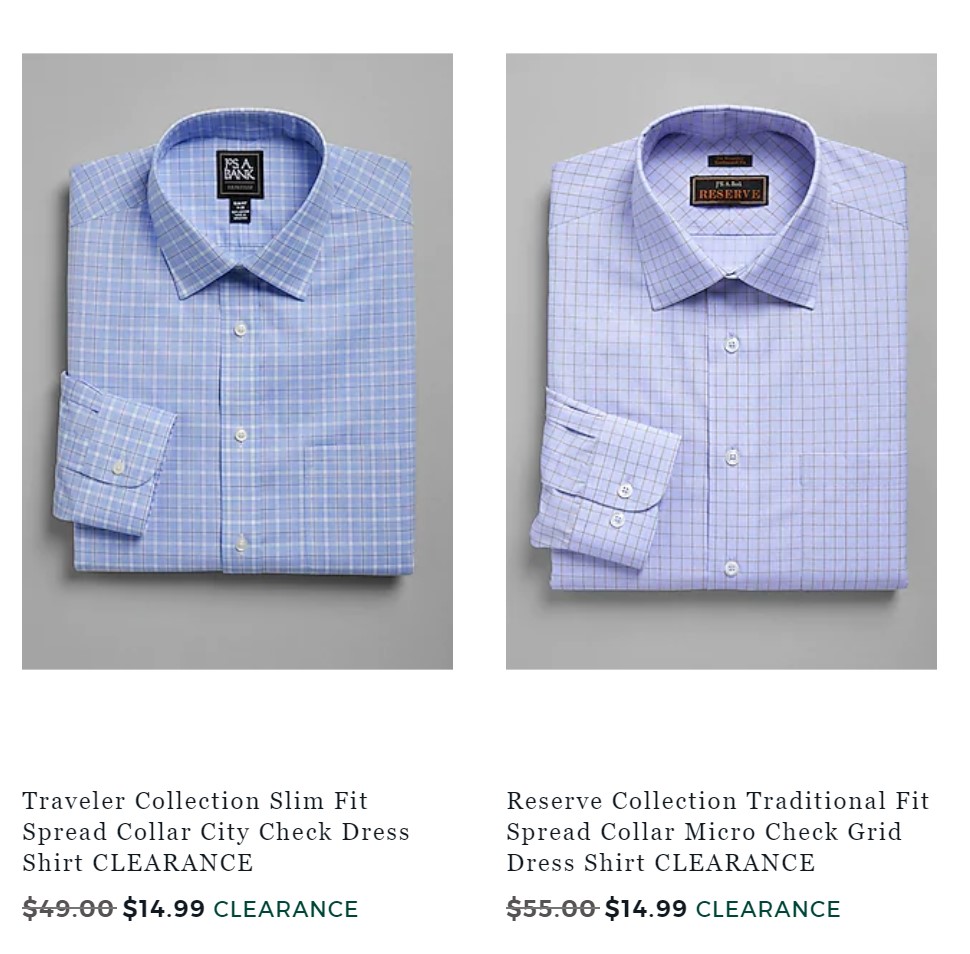970x954 pixels.
Task: Click the cuff button on Traveler shirt sleeve
Action: coord(118,466)
